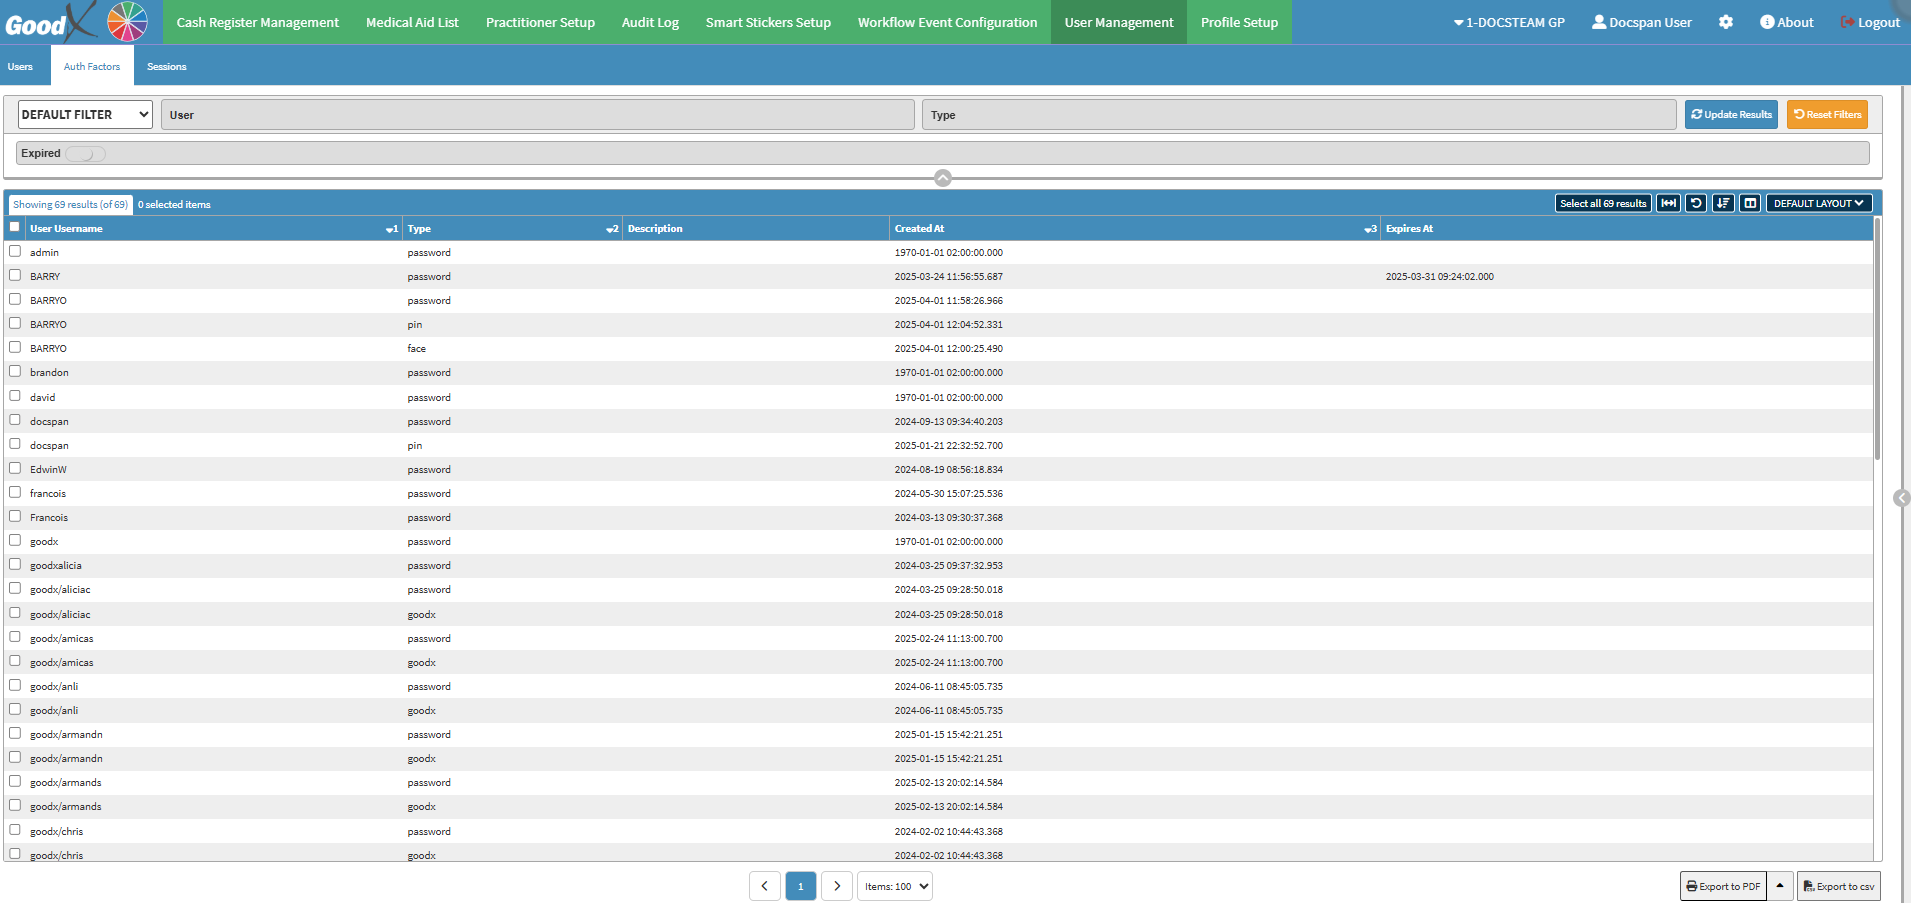Image resolution: width=1911 pixels, height=903 pixels.
Task: Switch to the Users tab
Action: click(20, 66)
